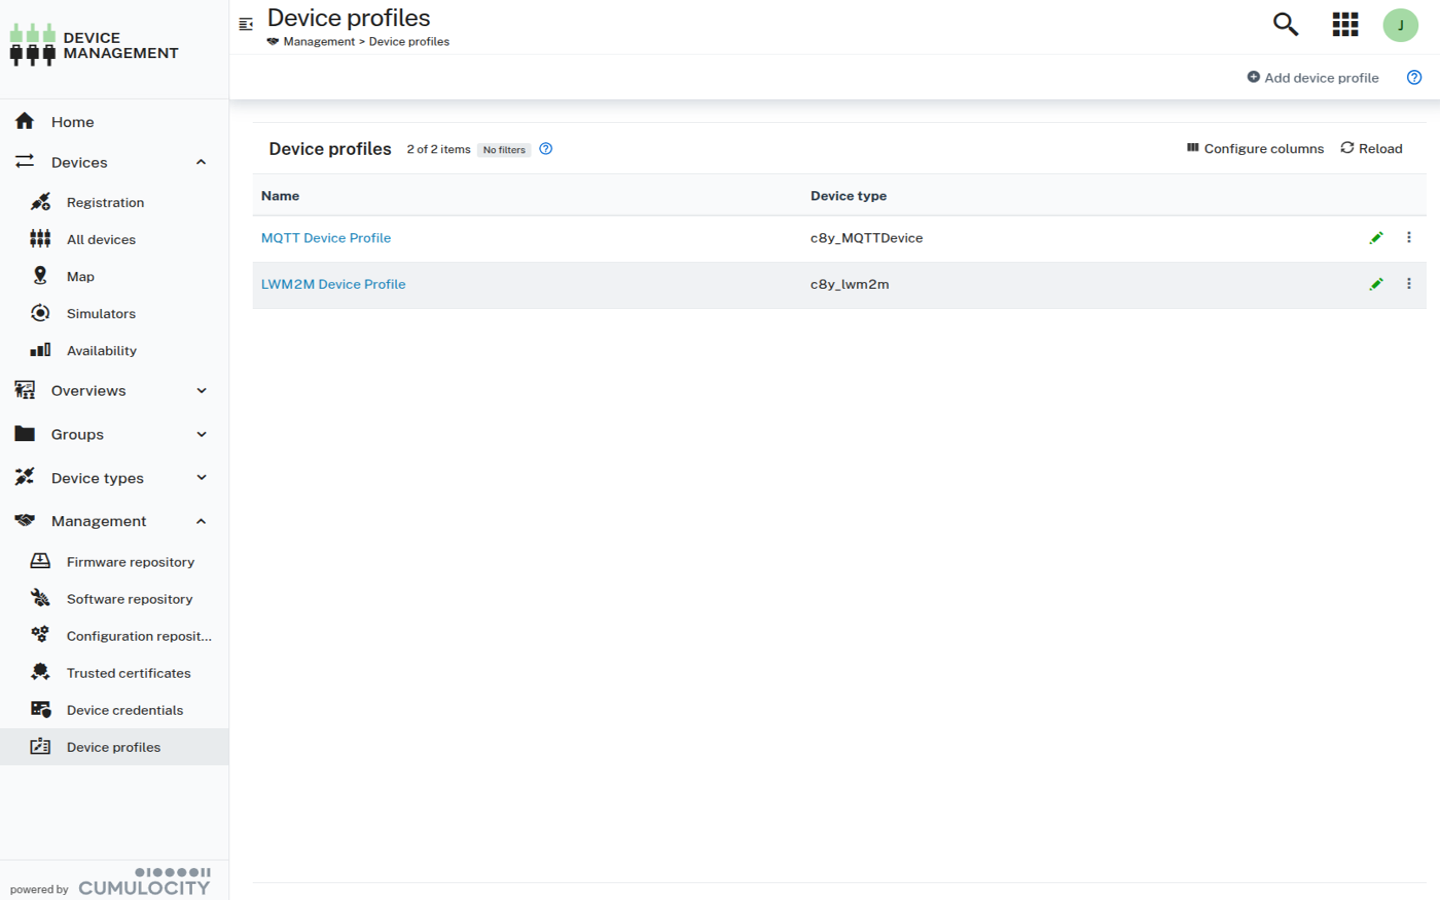The image size is (1440, 900).
Task: Click the user avatar icon
Action: 1401,25
